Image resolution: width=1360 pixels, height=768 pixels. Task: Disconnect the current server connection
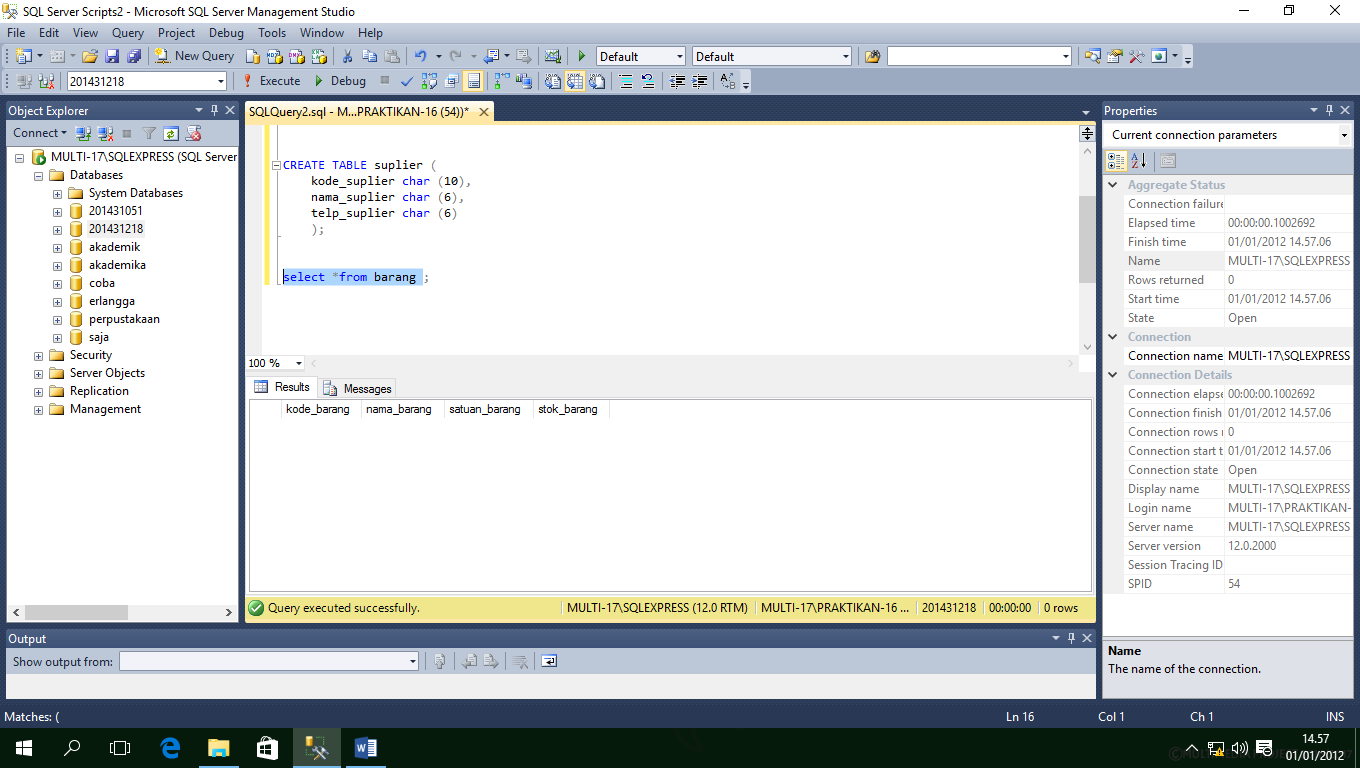click(x=106, y=133)
